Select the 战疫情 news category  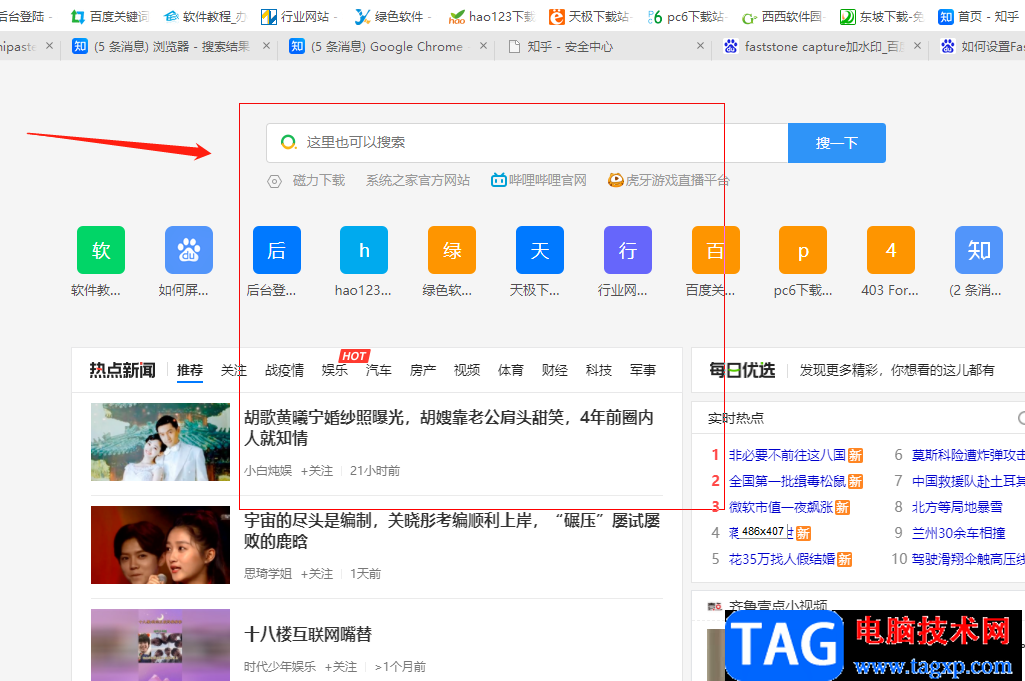284,371
